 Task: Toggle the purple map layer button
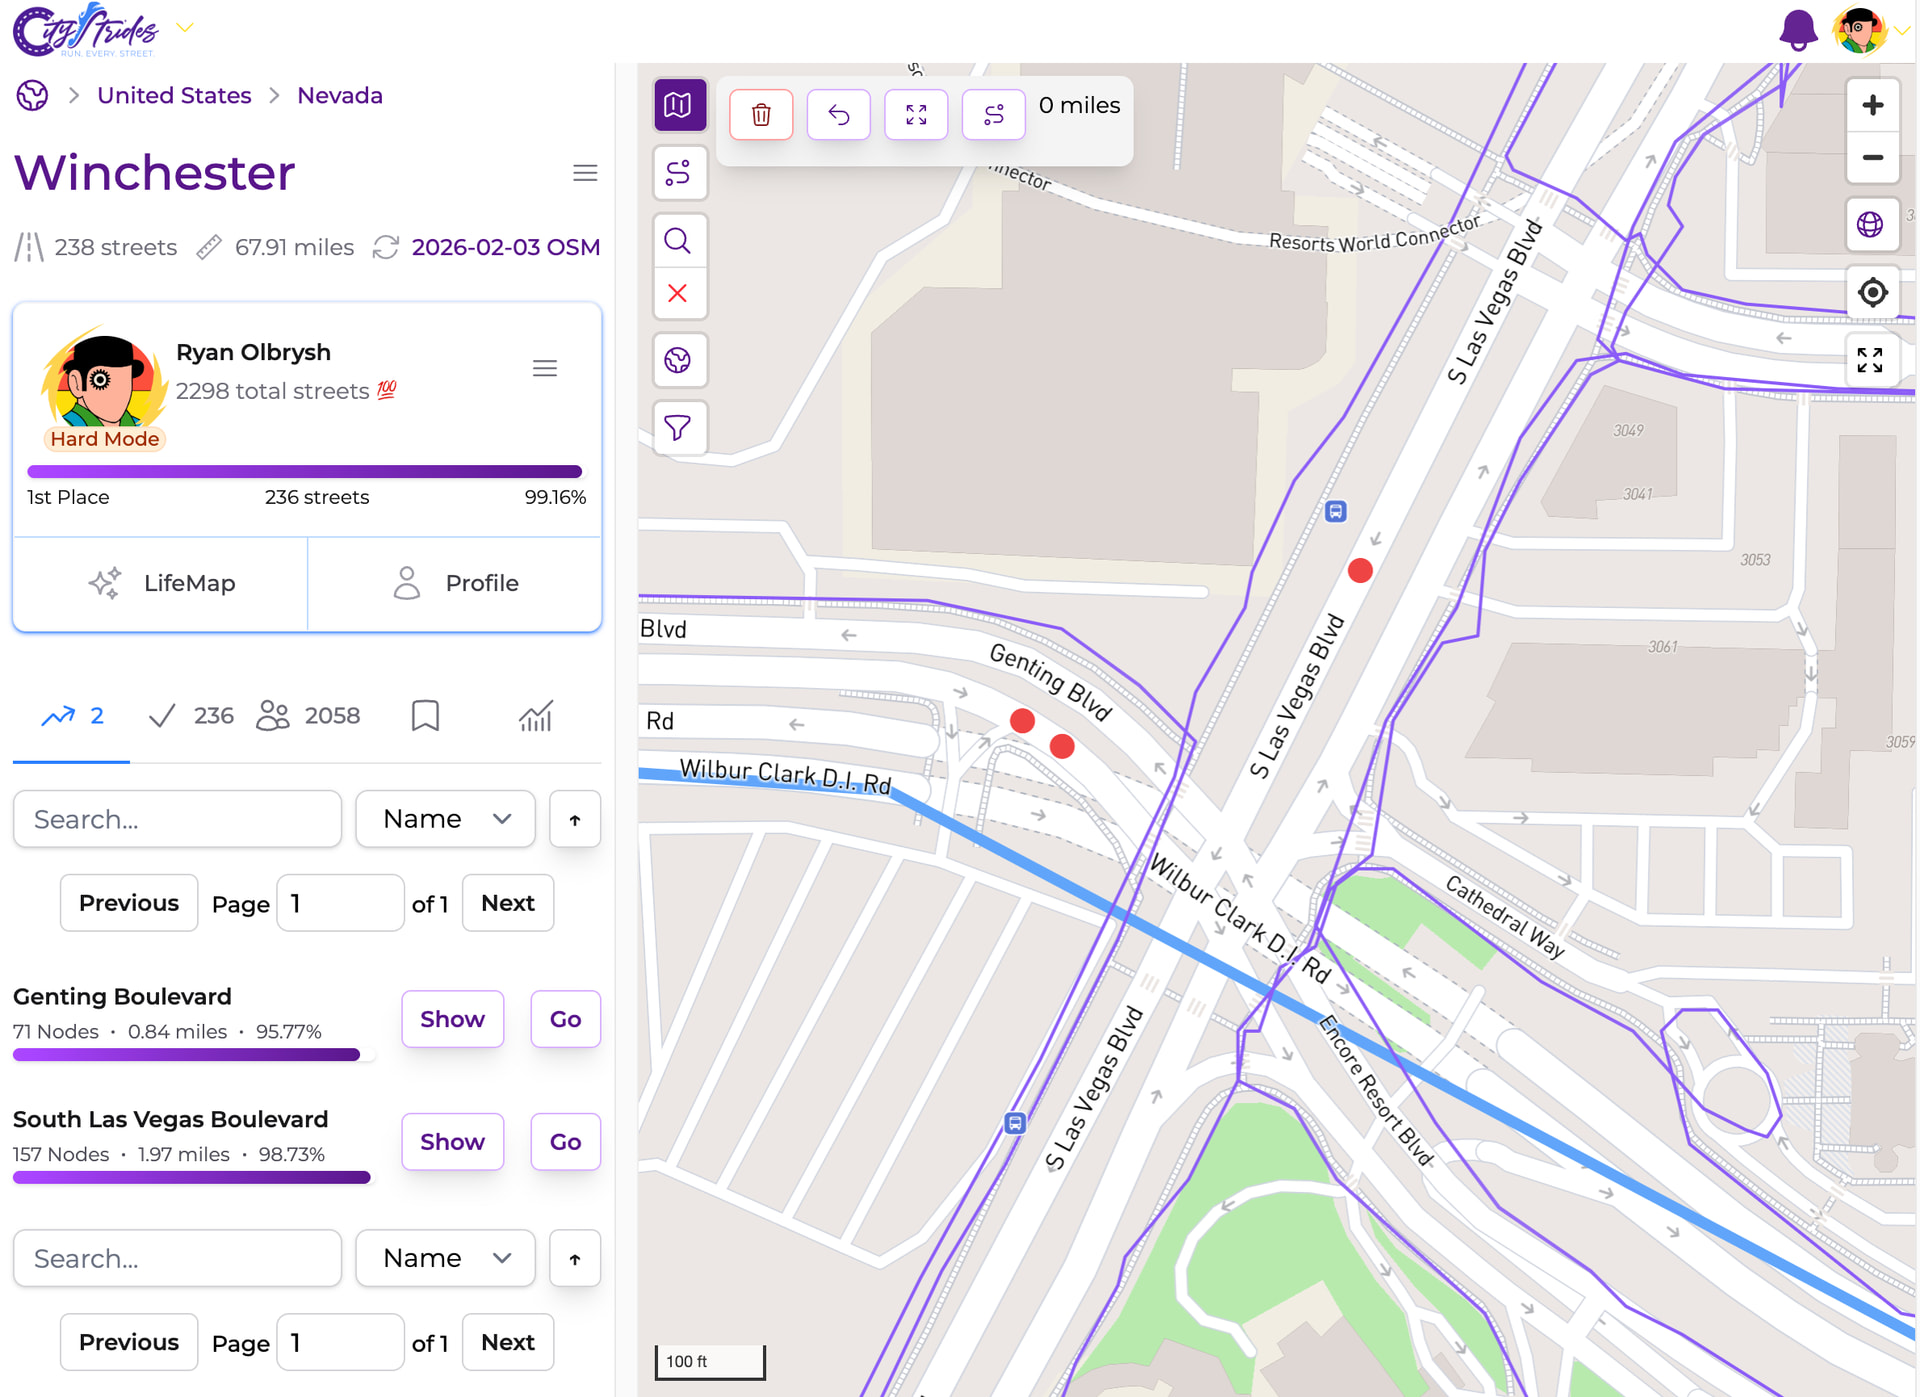[679, 105]
